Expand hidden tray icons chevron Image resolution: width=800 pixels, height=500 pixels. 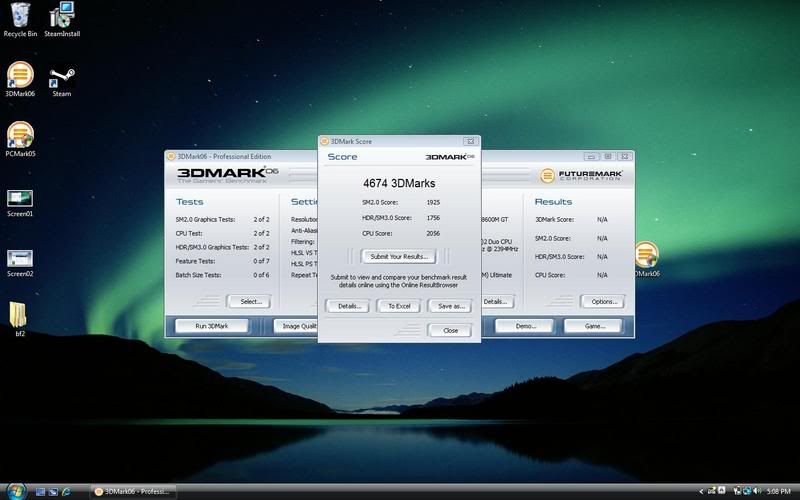point(701,492)
